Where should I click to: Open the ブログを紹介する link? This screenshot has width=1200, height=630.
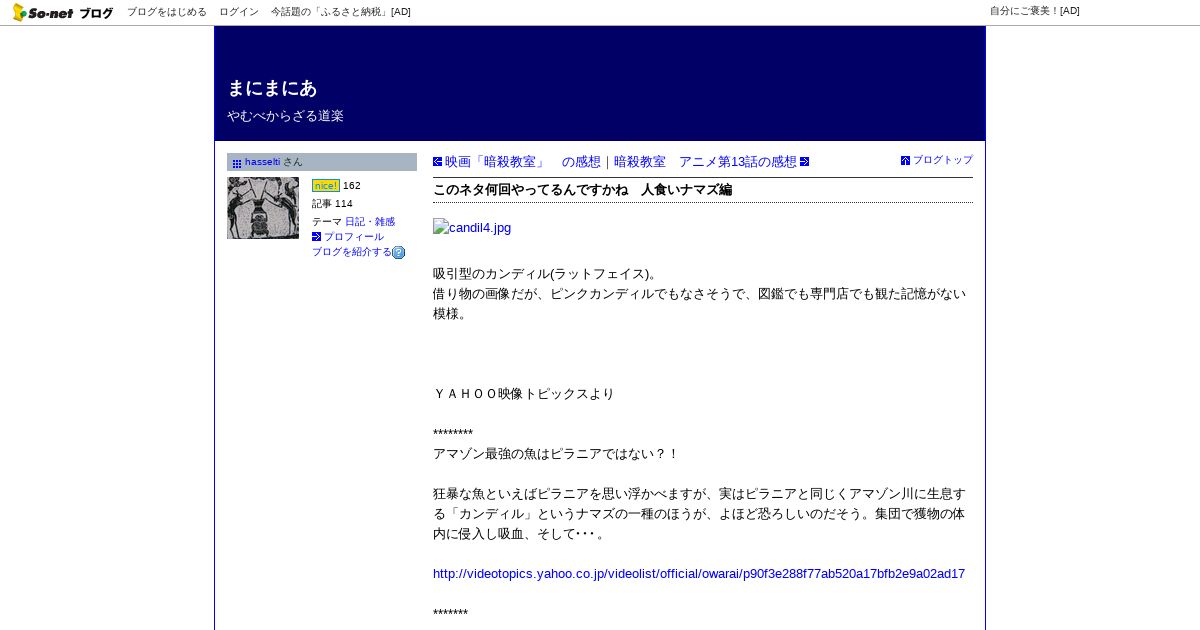coord(352,252)
